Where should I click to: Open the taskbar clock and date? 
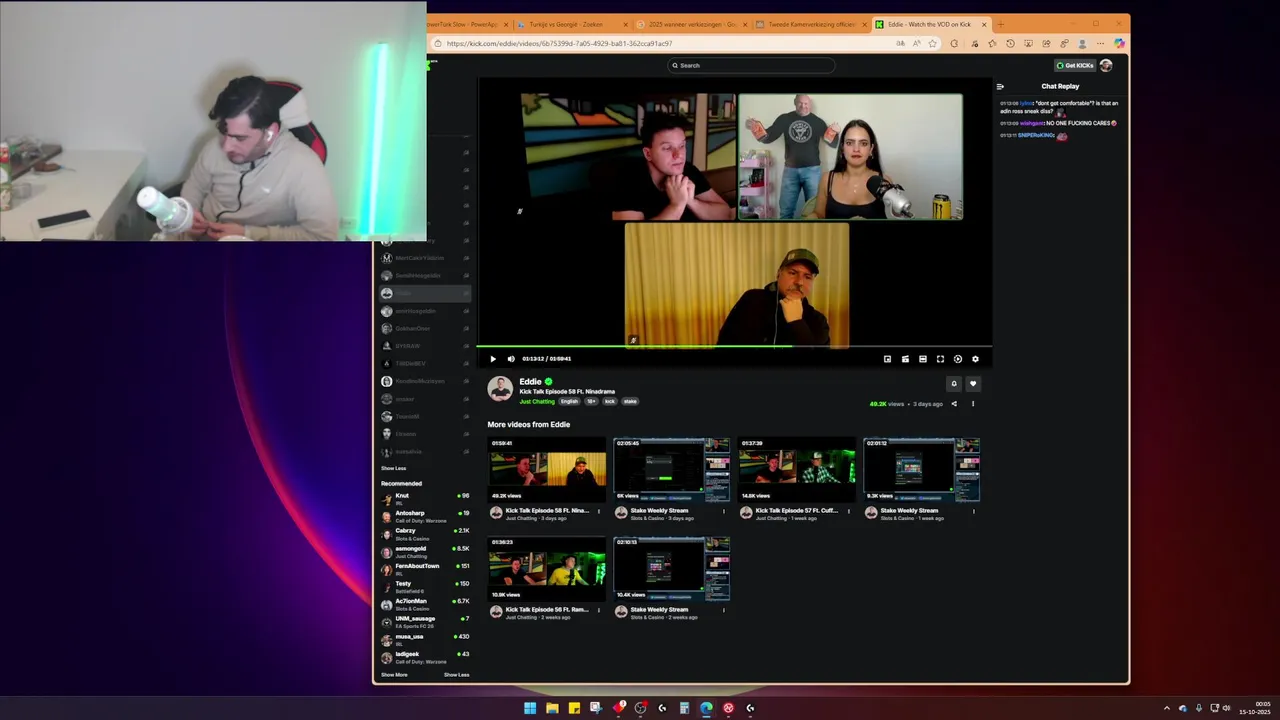point(1256,708)
